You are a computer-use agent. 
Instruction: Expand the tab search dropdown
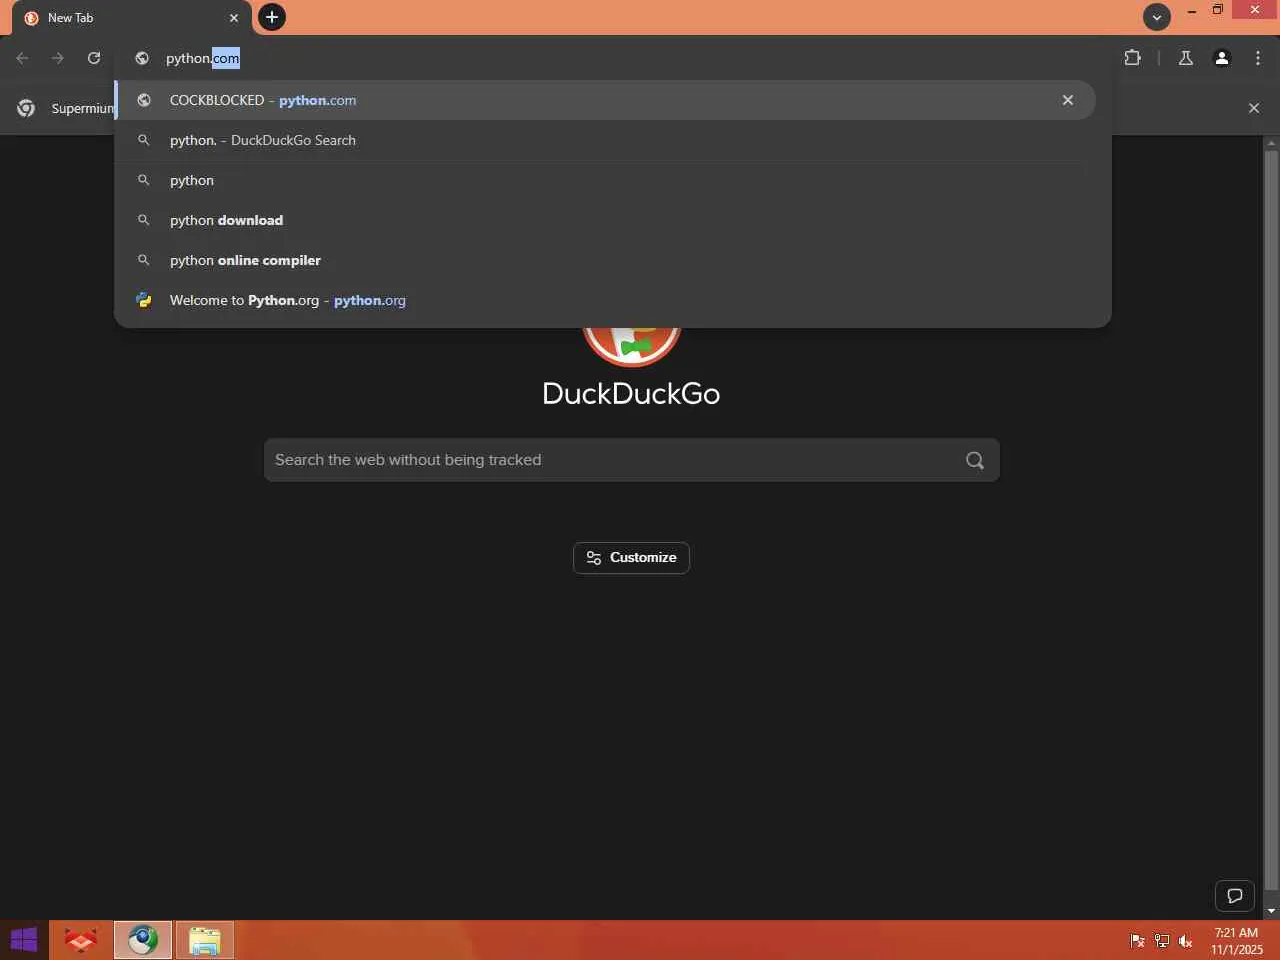pyautogui.click(x=1157, y=17)
